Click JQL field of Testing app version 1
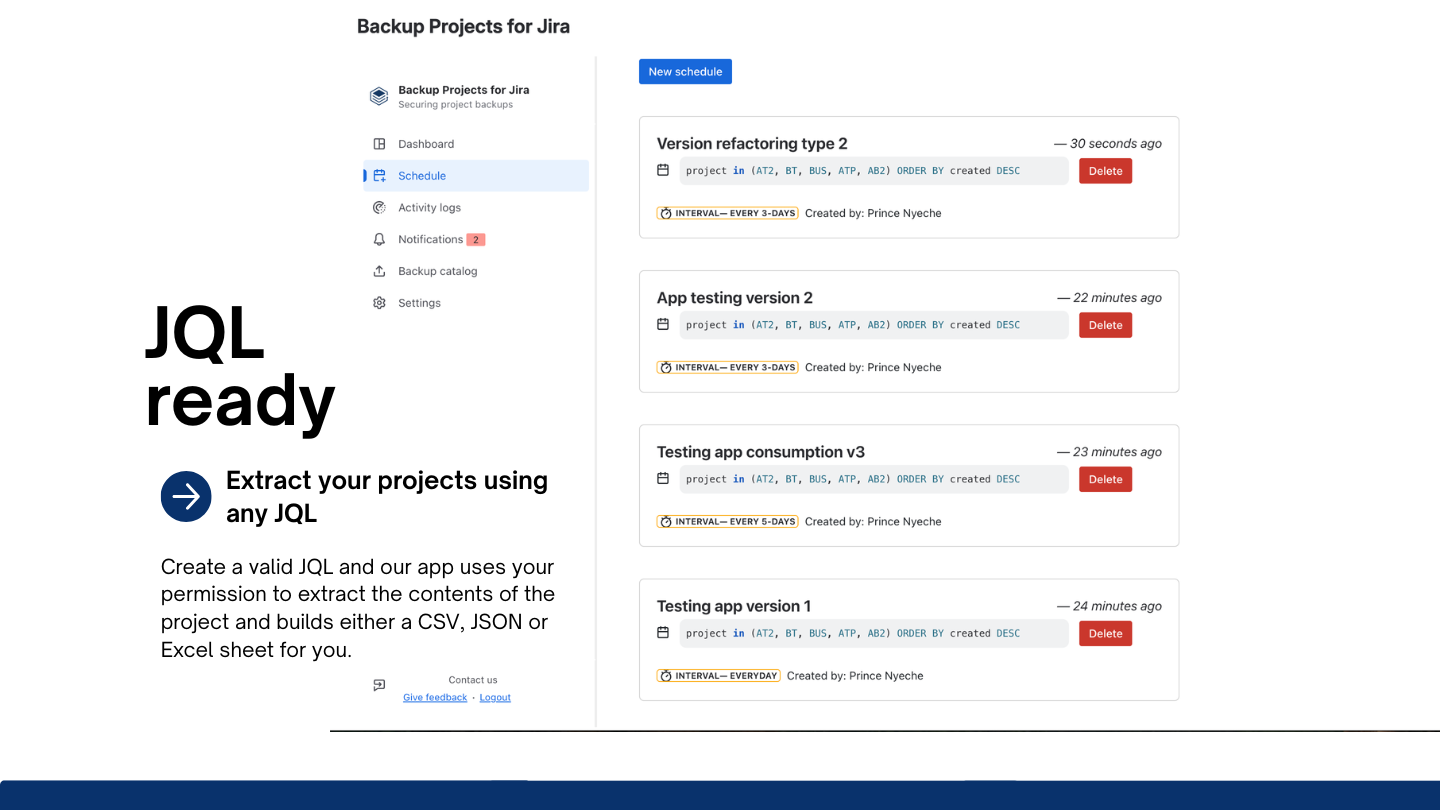 point(874,633)
